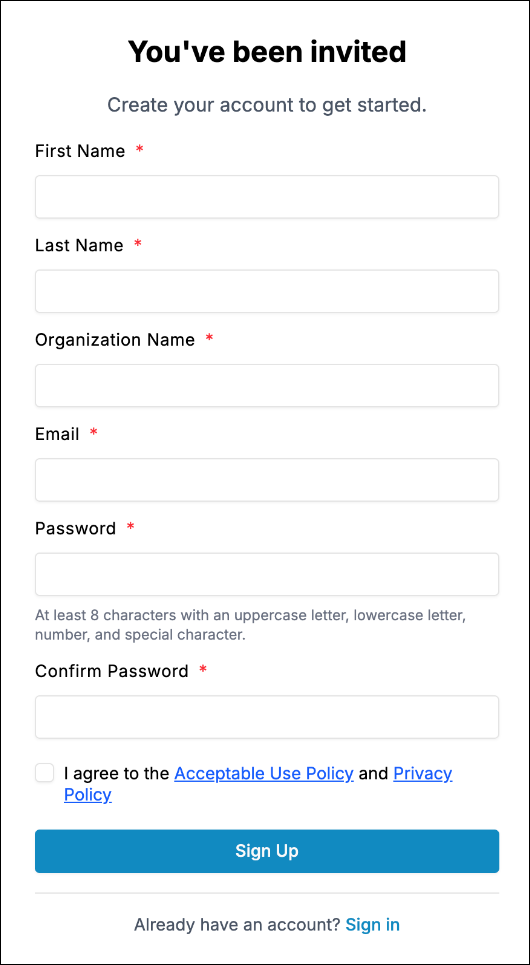Check the policy agreement checkbox
Screen dimensions: 530x965
point(44,773)
